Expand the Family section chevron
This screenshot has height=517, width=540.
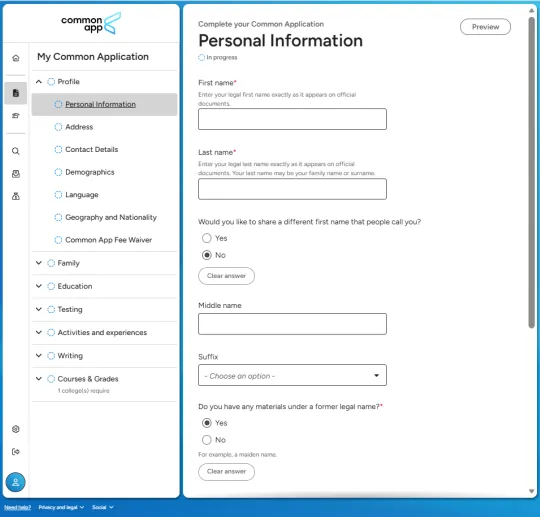[39, 263]
